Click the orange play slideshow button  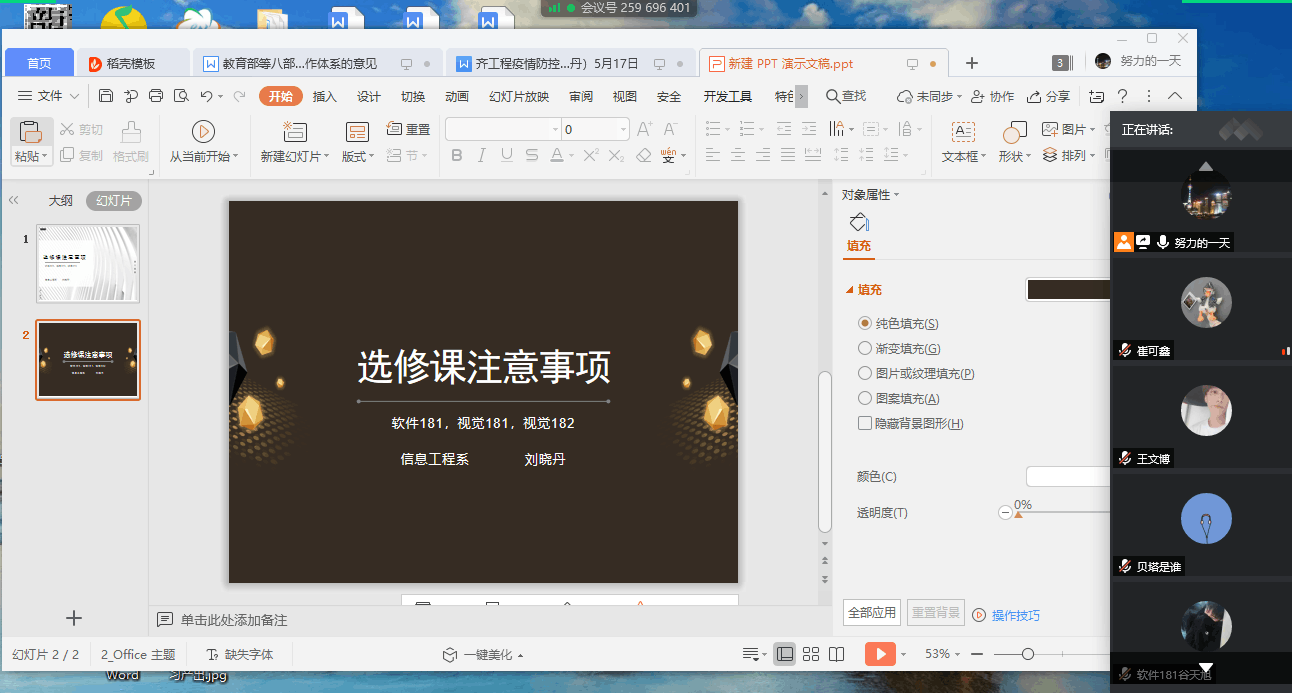(x=879, y=654)
